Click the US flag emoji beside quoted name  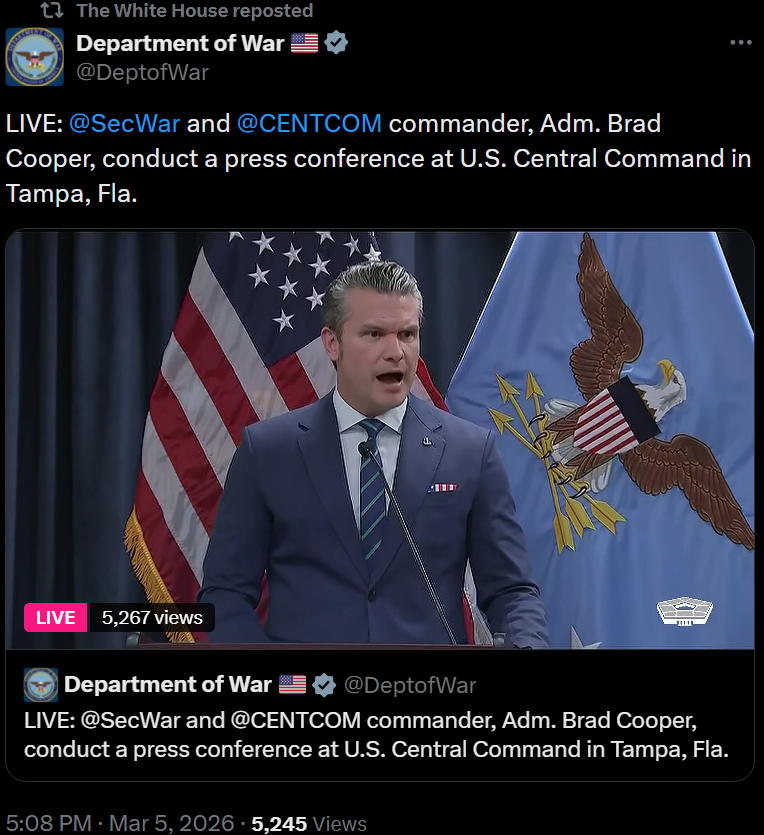[x=292, y=685]
